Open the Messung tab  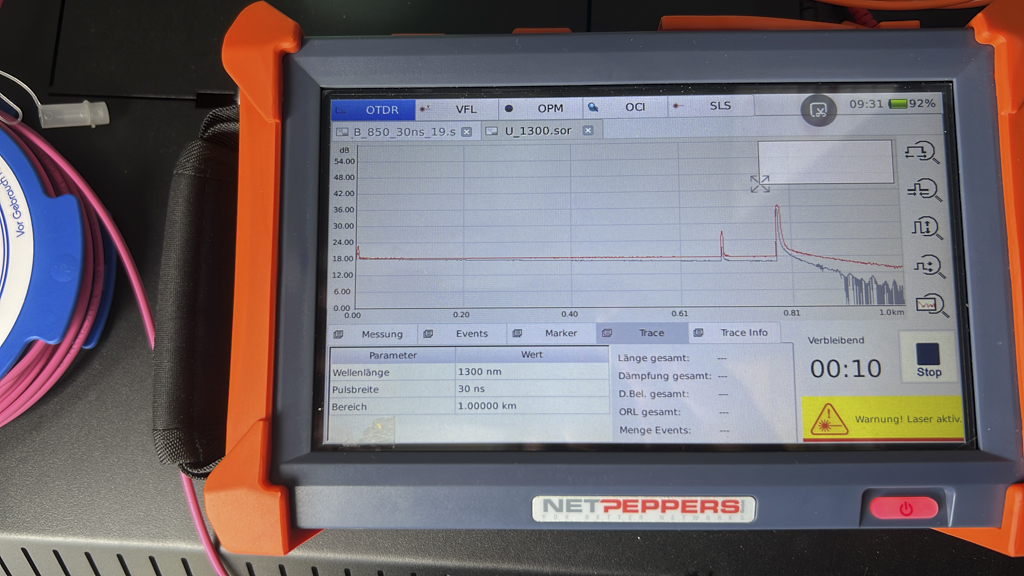(372, 334)
